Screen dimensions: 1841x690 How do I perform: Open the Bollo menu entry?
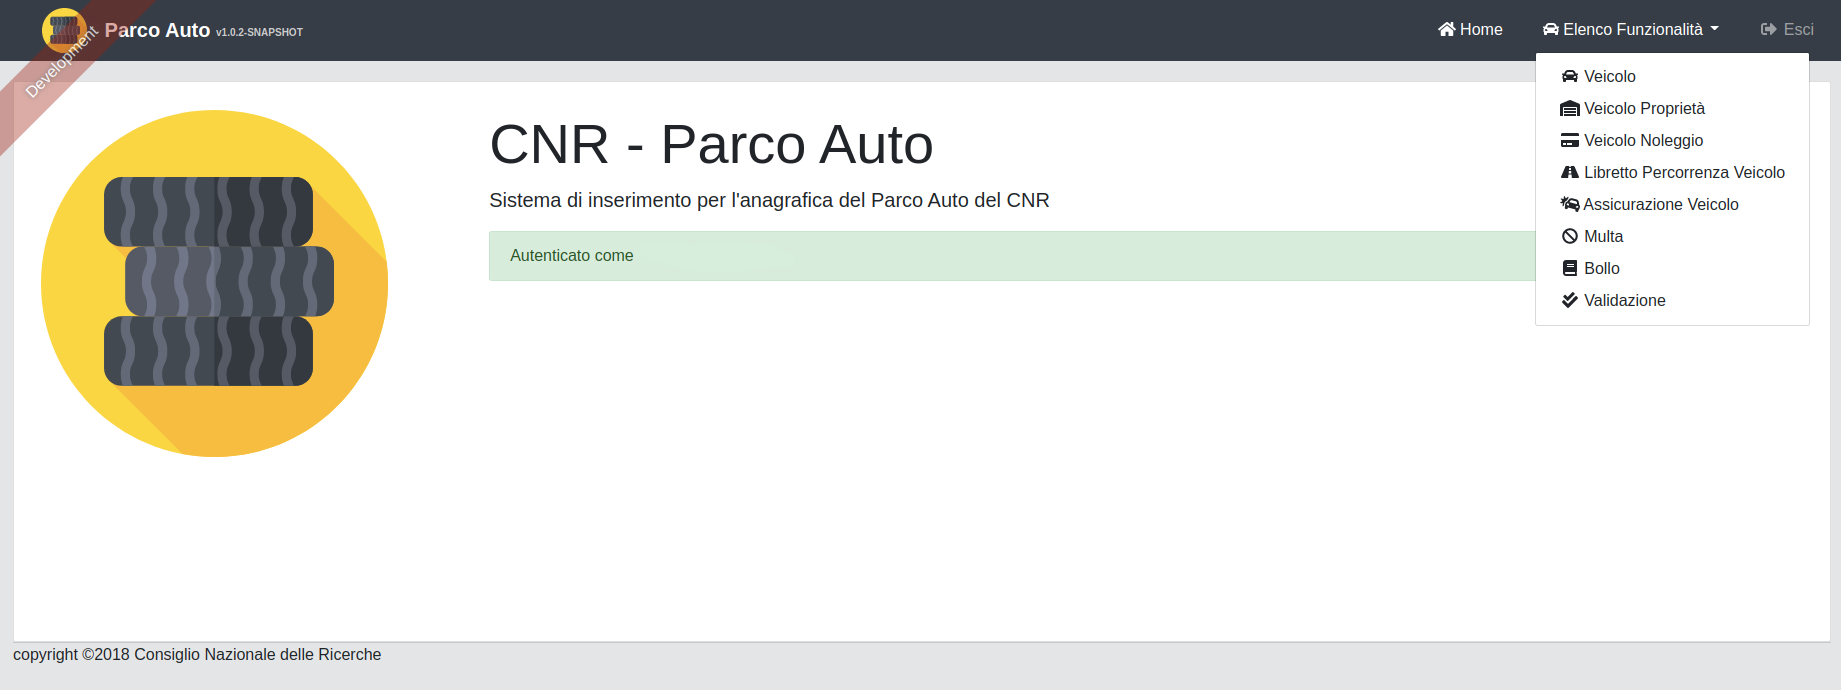[1672, 268]
